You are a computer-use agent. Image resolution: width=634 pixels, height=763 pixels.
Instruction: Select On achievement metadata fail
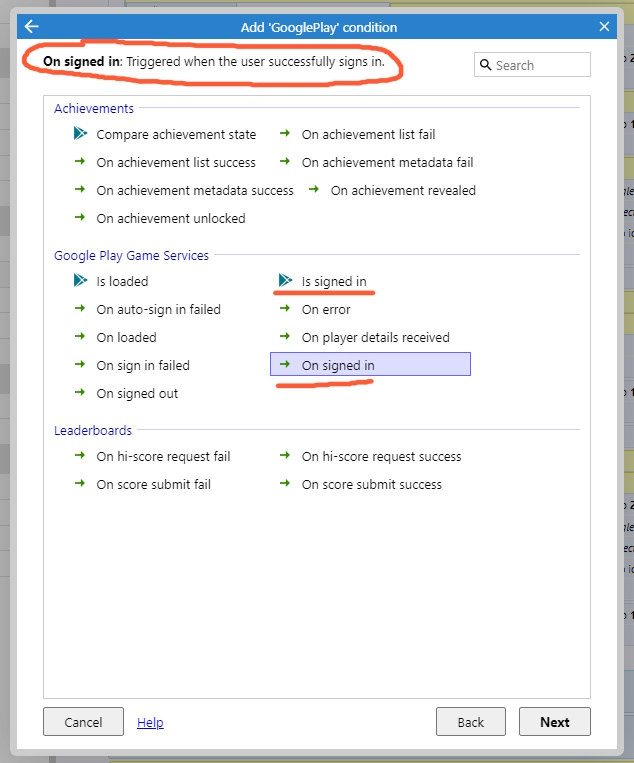click(x=387, y=163)
